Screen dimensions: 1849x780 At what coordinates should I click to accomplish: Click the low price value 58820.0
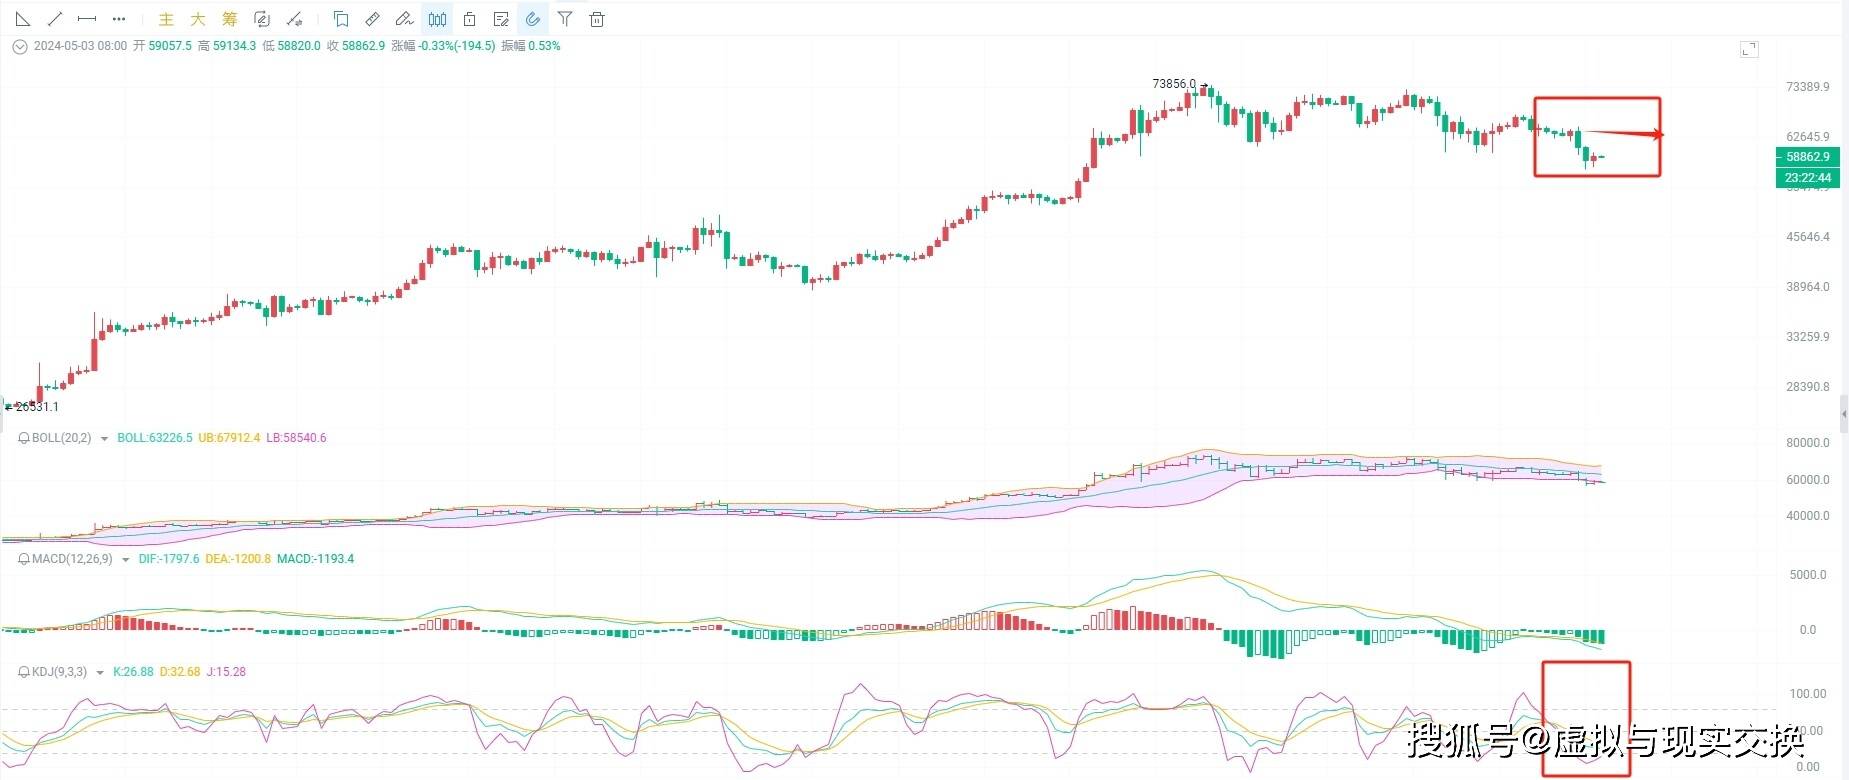(x=299, y=46)
